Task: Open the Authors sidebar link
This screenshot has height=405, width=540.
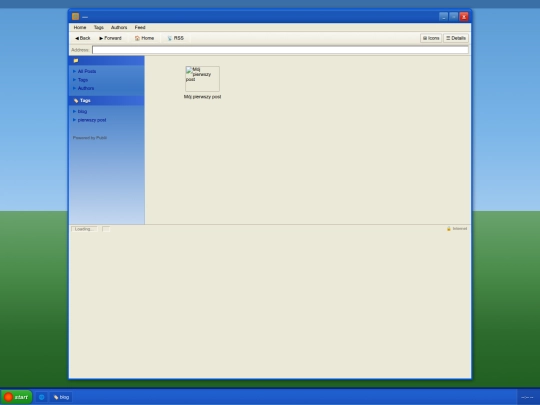Action: (x=86, y=88)
